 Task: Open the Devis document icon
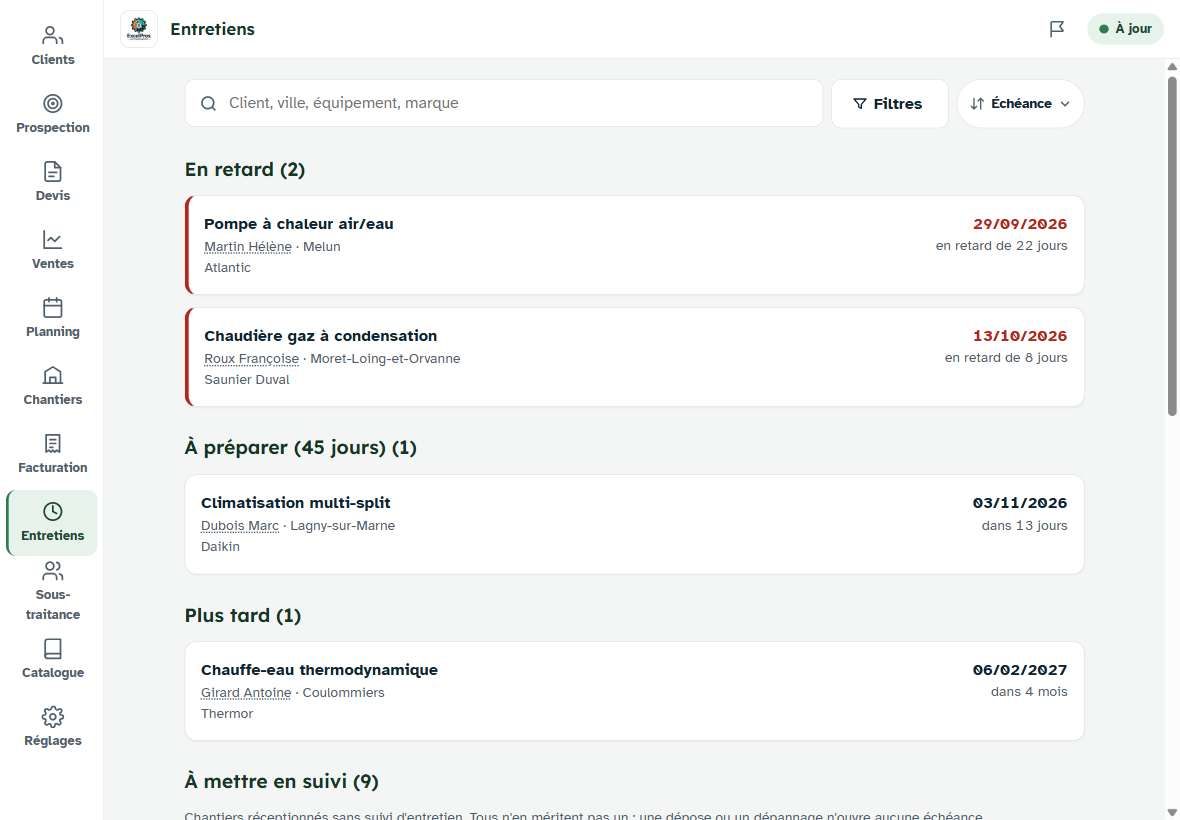[x=53, y=172]
